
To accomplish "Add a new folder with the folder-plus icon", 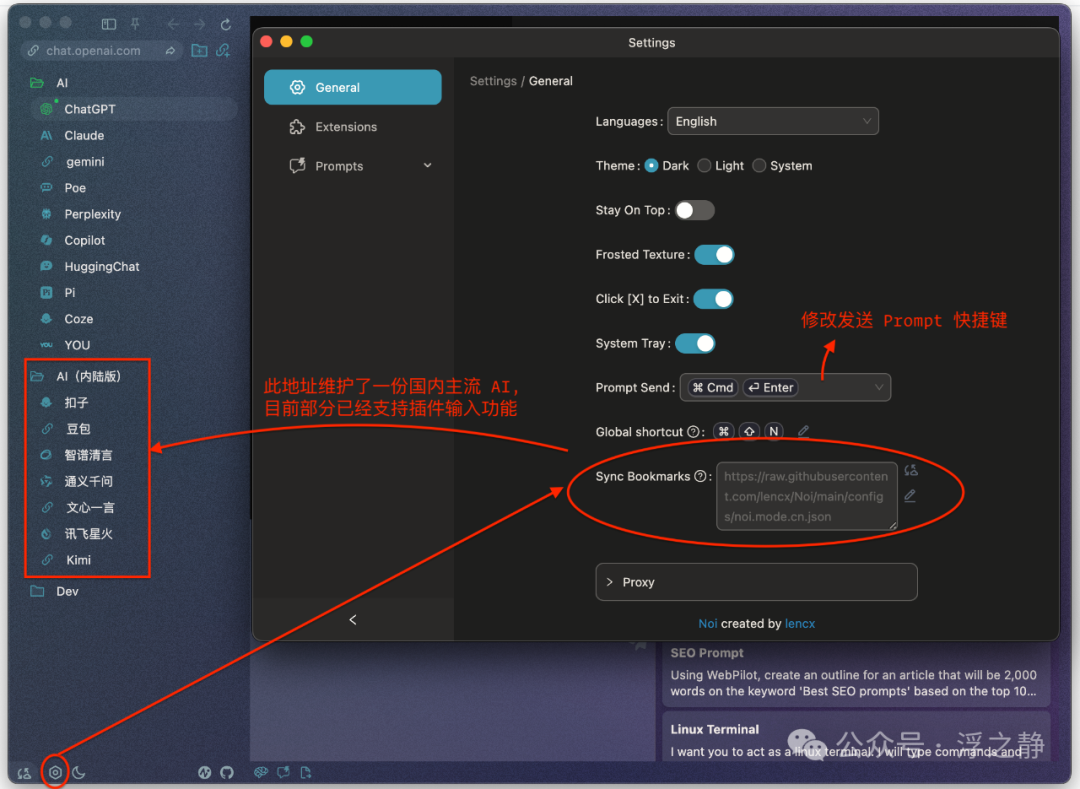I will tap(199, 50).
